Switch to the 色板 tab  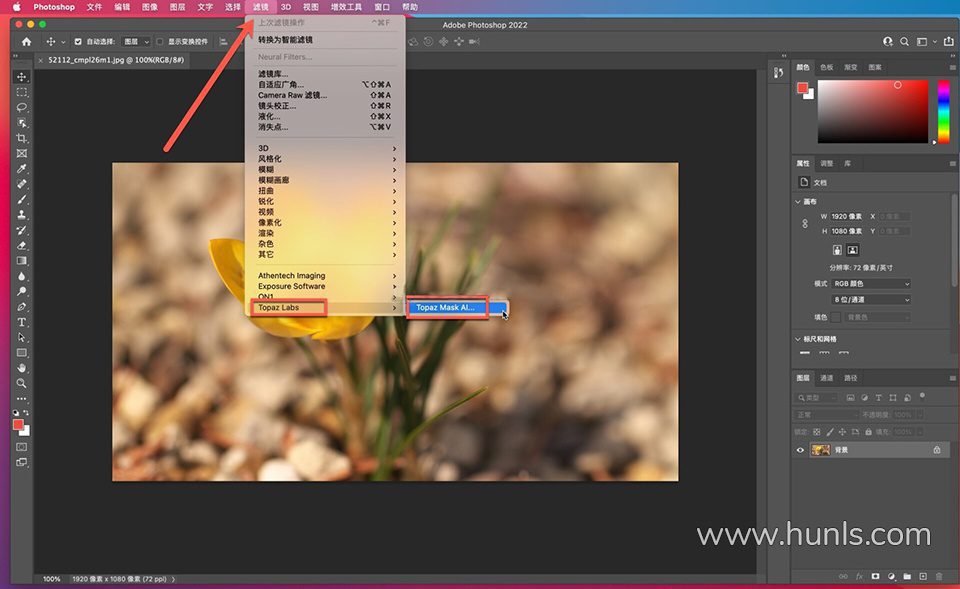point(827,67)
